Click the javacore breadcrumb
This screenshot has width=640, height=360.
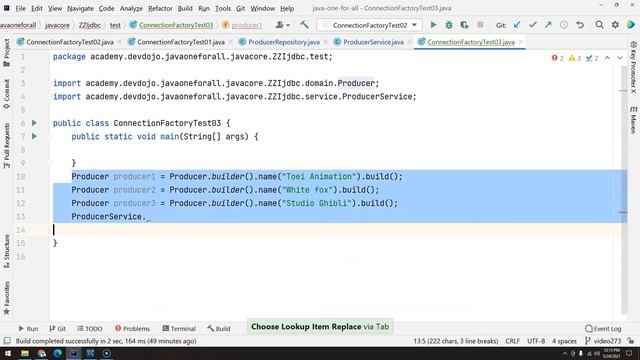point(57,25)
